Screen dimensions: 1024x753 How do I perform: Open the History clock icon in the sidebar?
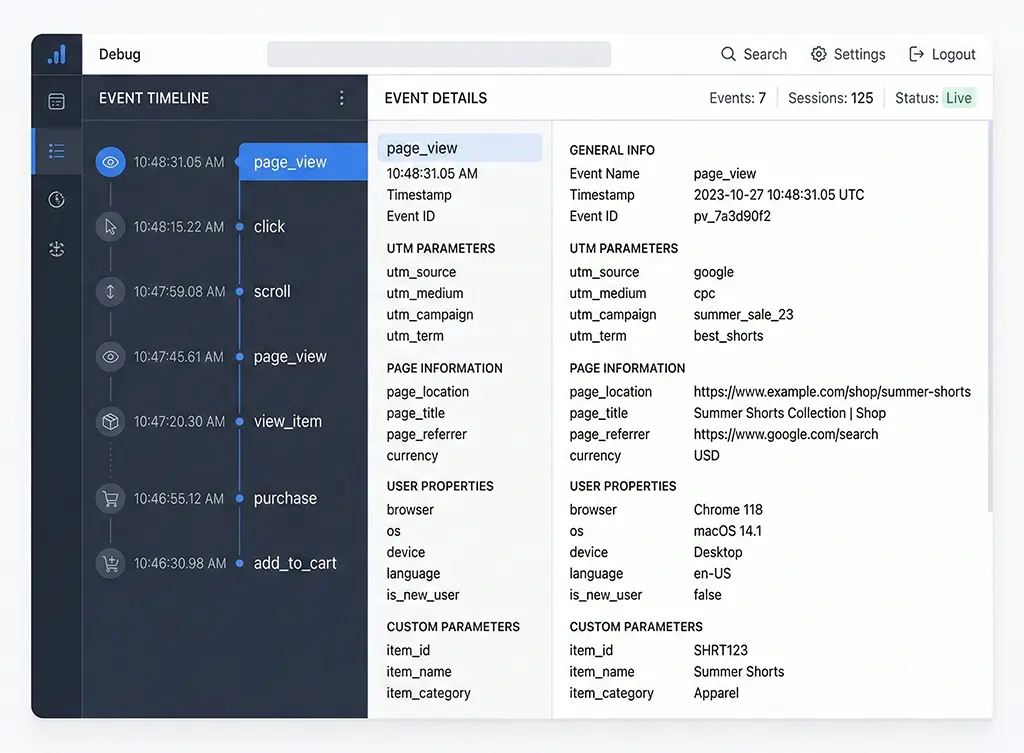[x=56, y=199]
